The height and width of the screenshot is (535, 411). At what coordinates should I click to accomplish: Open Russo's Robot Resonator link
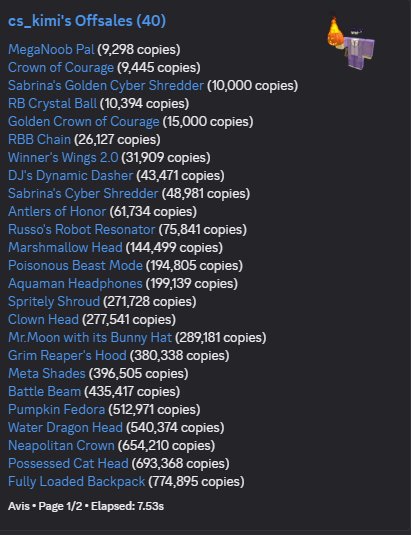[82, 230]
